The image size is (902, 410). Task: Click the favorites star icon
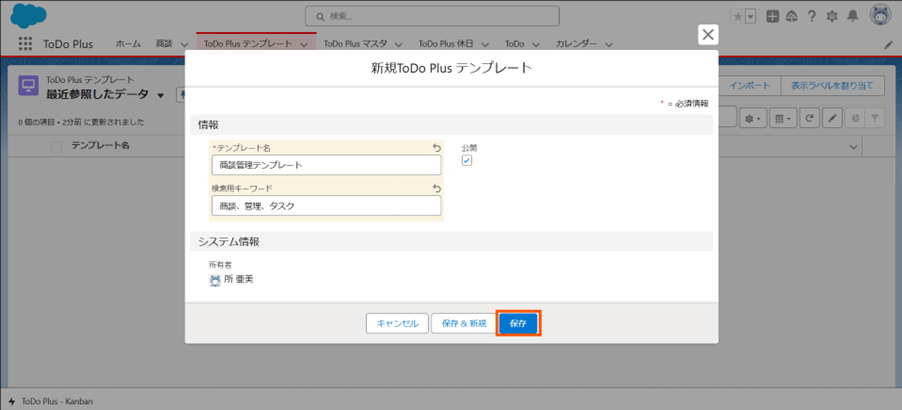tap(737, 17)
